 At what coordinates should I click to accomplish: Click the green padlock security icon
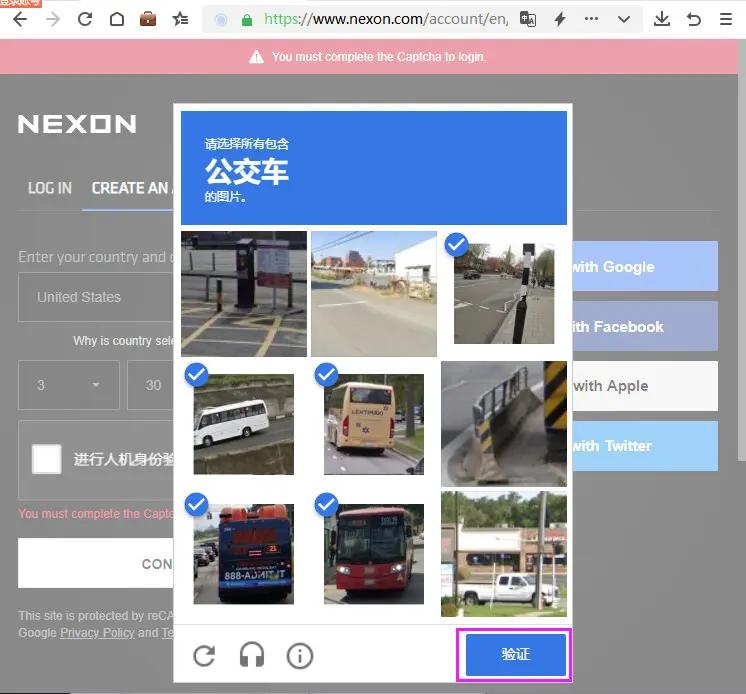[246, 20]
